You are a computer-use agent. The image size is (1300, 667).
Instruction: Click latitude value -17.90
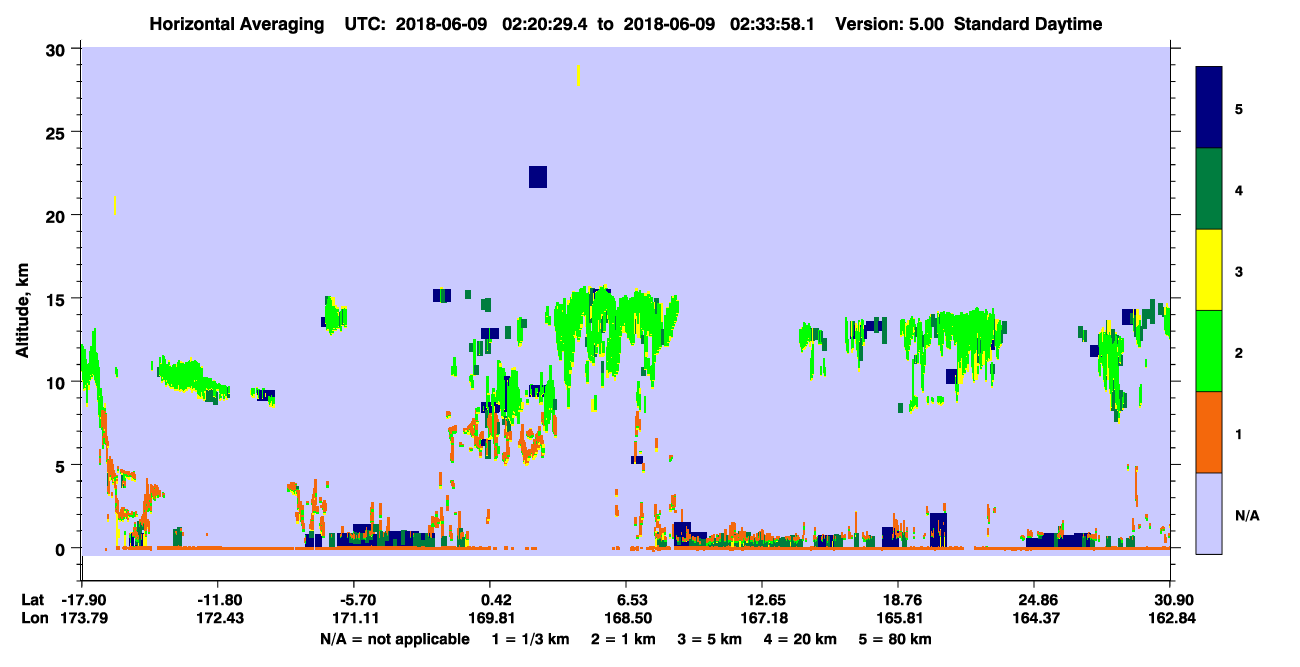click(83, 600)
